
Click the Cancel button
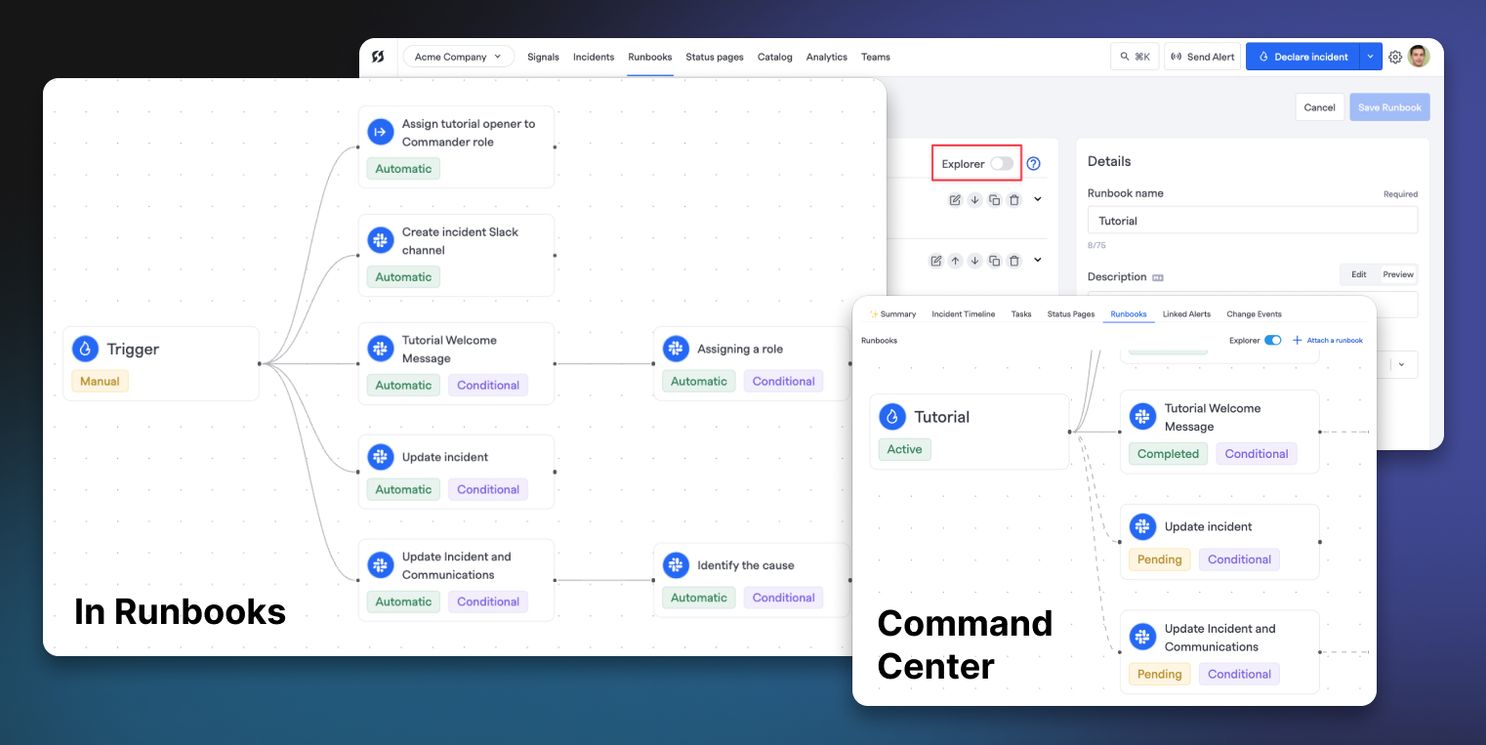1319,107
